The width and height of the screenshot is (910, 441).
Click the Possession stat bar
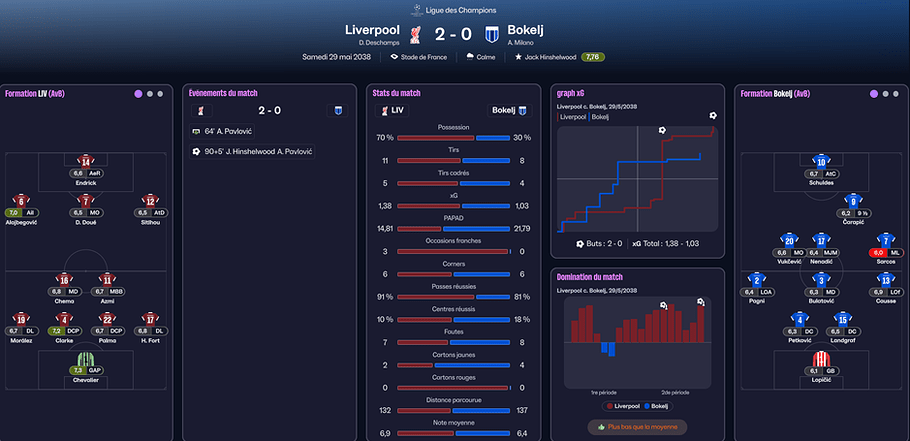[x=453, y=138]
